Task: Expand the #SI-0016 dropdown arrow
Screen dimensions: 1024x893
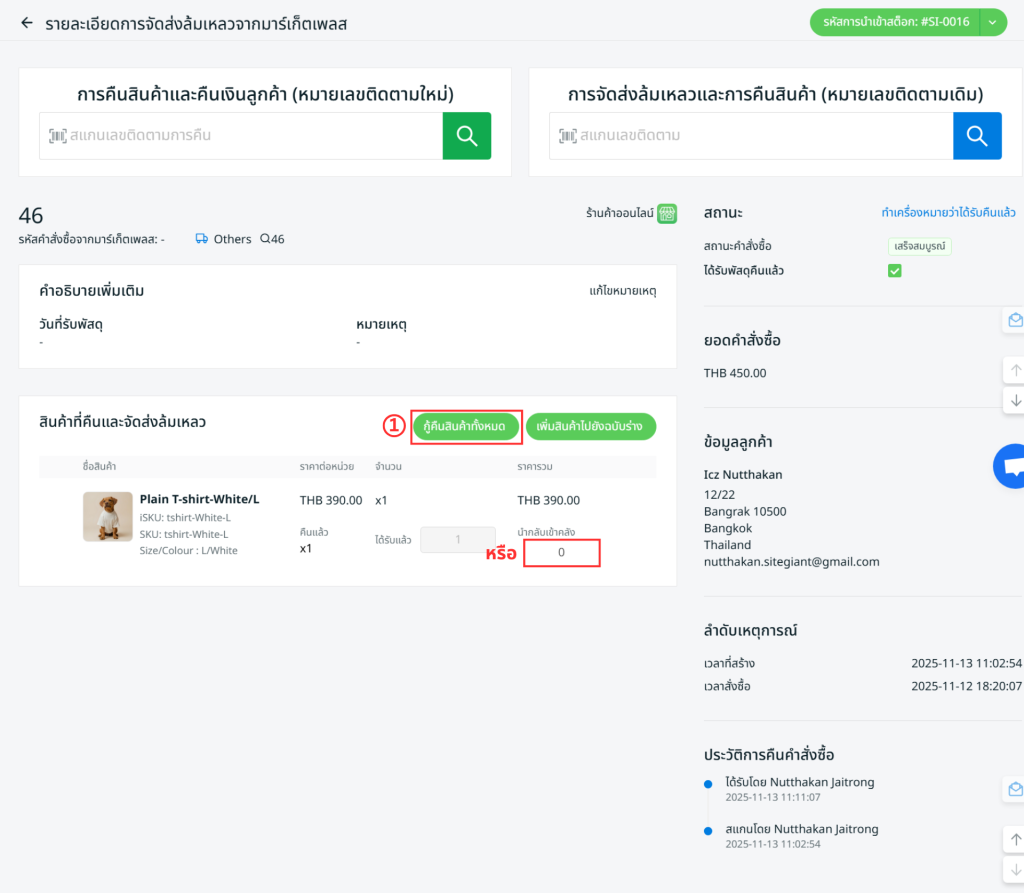Action: pos(992,22)
